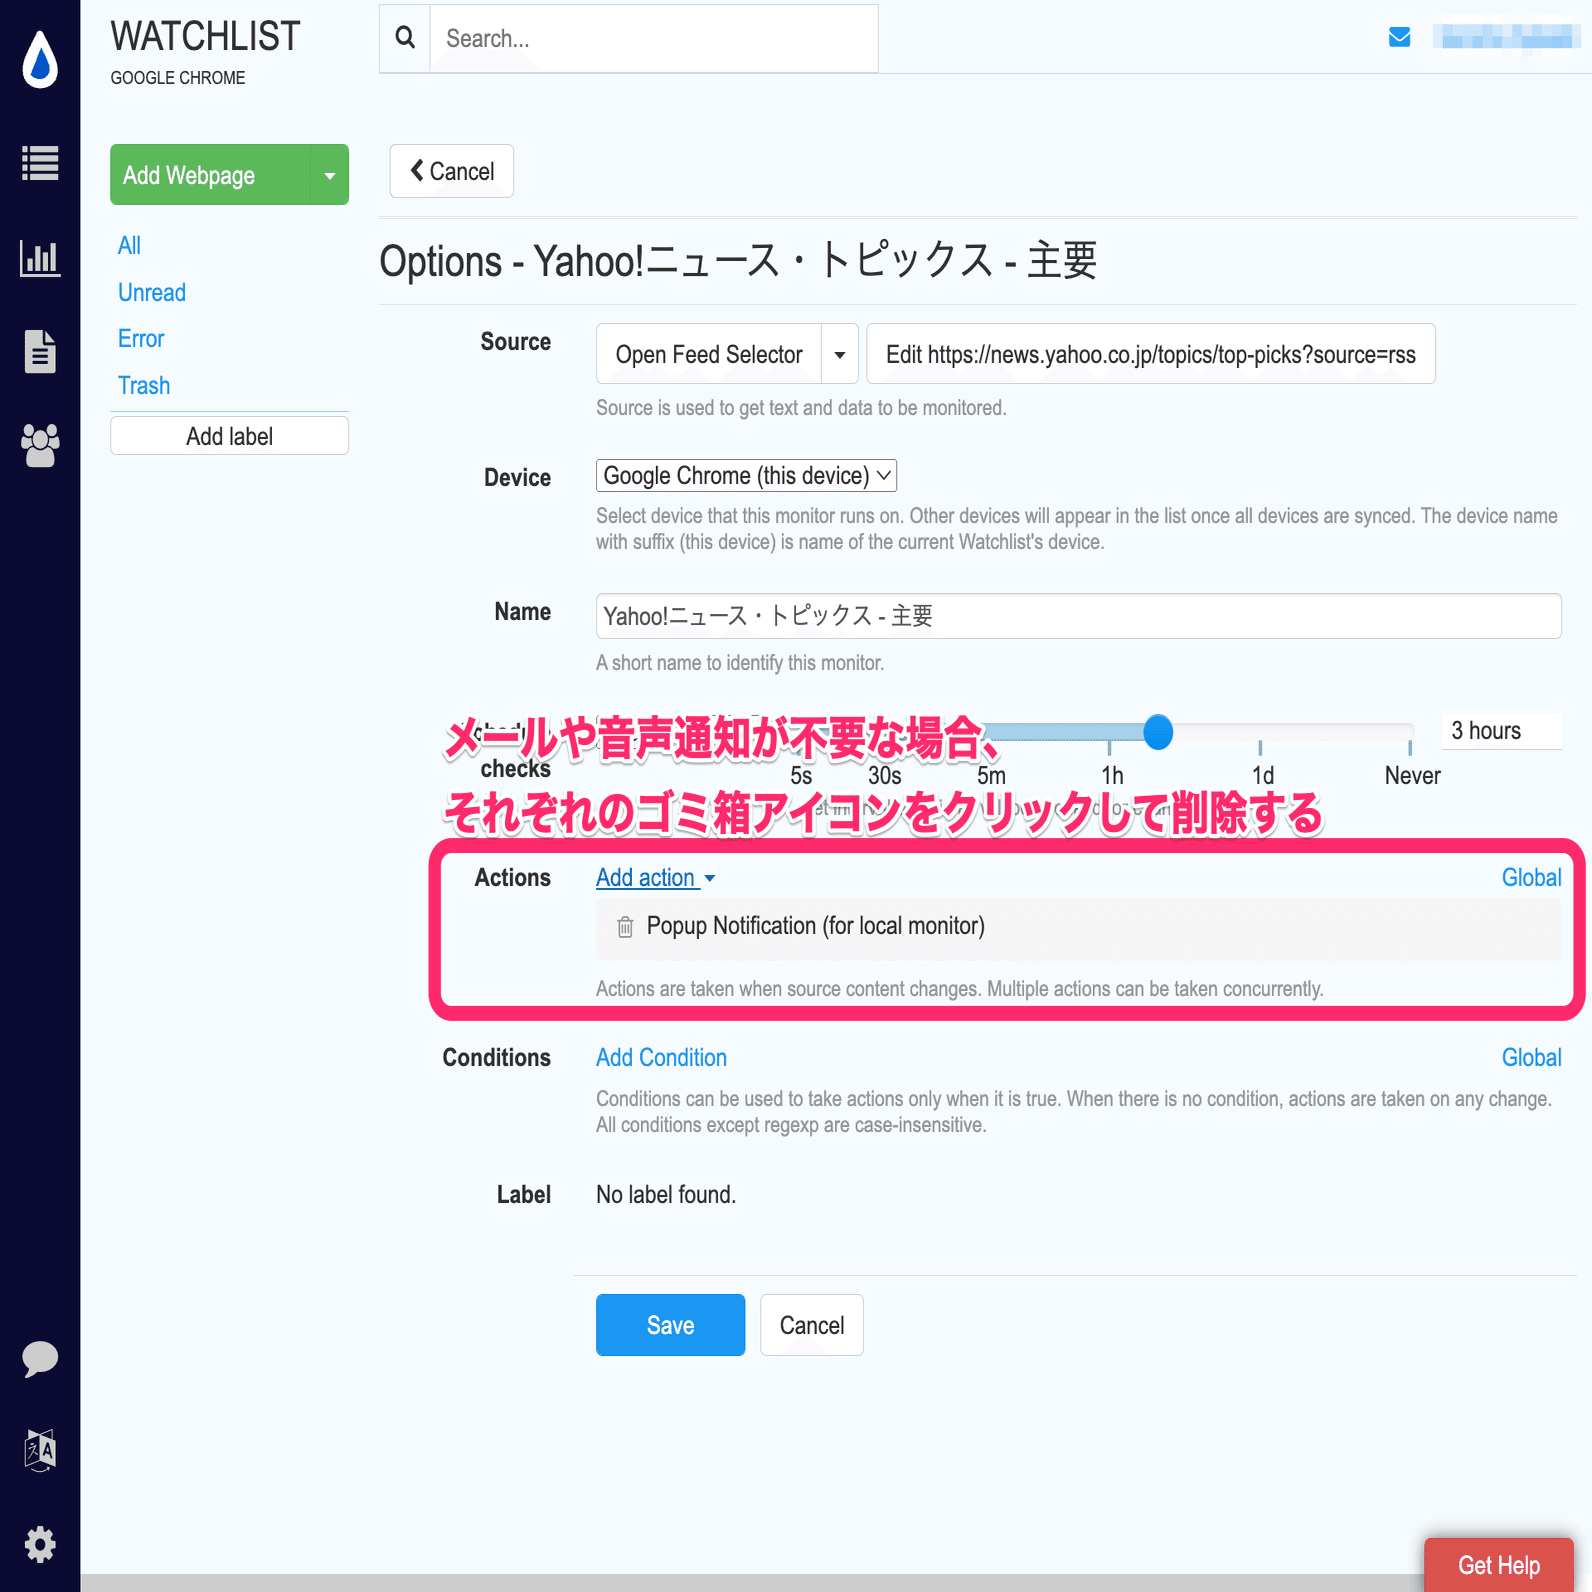Click the 'No label found.' text
This screenshot has height=1592, width=1592.
click(666, 1195)
